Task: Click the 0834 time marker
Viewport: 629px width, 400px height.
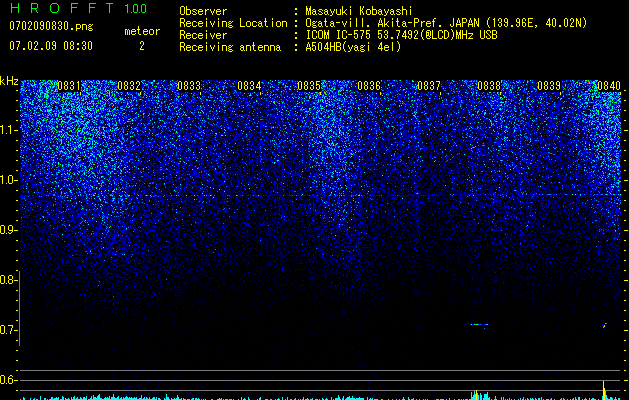Action: [249, 86]
